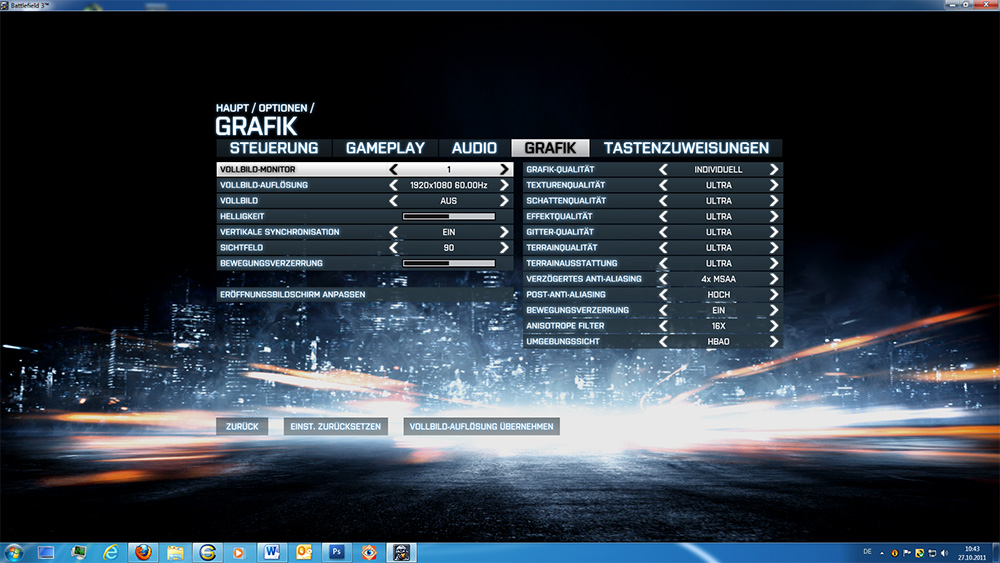Click the DE language indicator
This screenshot has height=563, width=1000.
867,552
